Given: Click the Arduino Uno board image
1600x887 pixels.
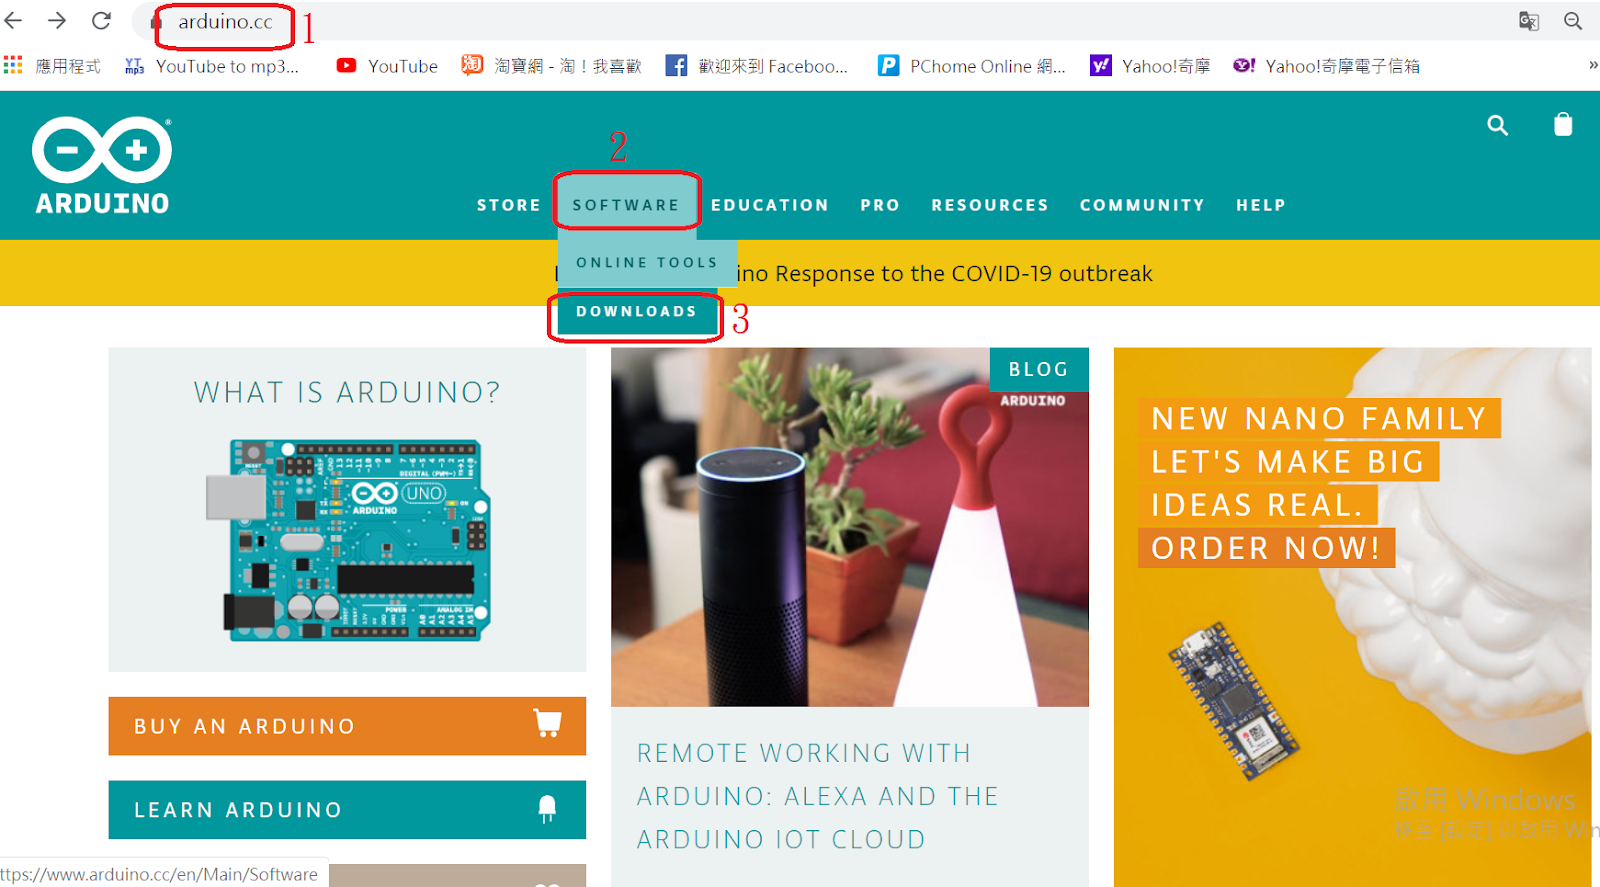Looking at the screenshot, I should [x=349, y=540].
